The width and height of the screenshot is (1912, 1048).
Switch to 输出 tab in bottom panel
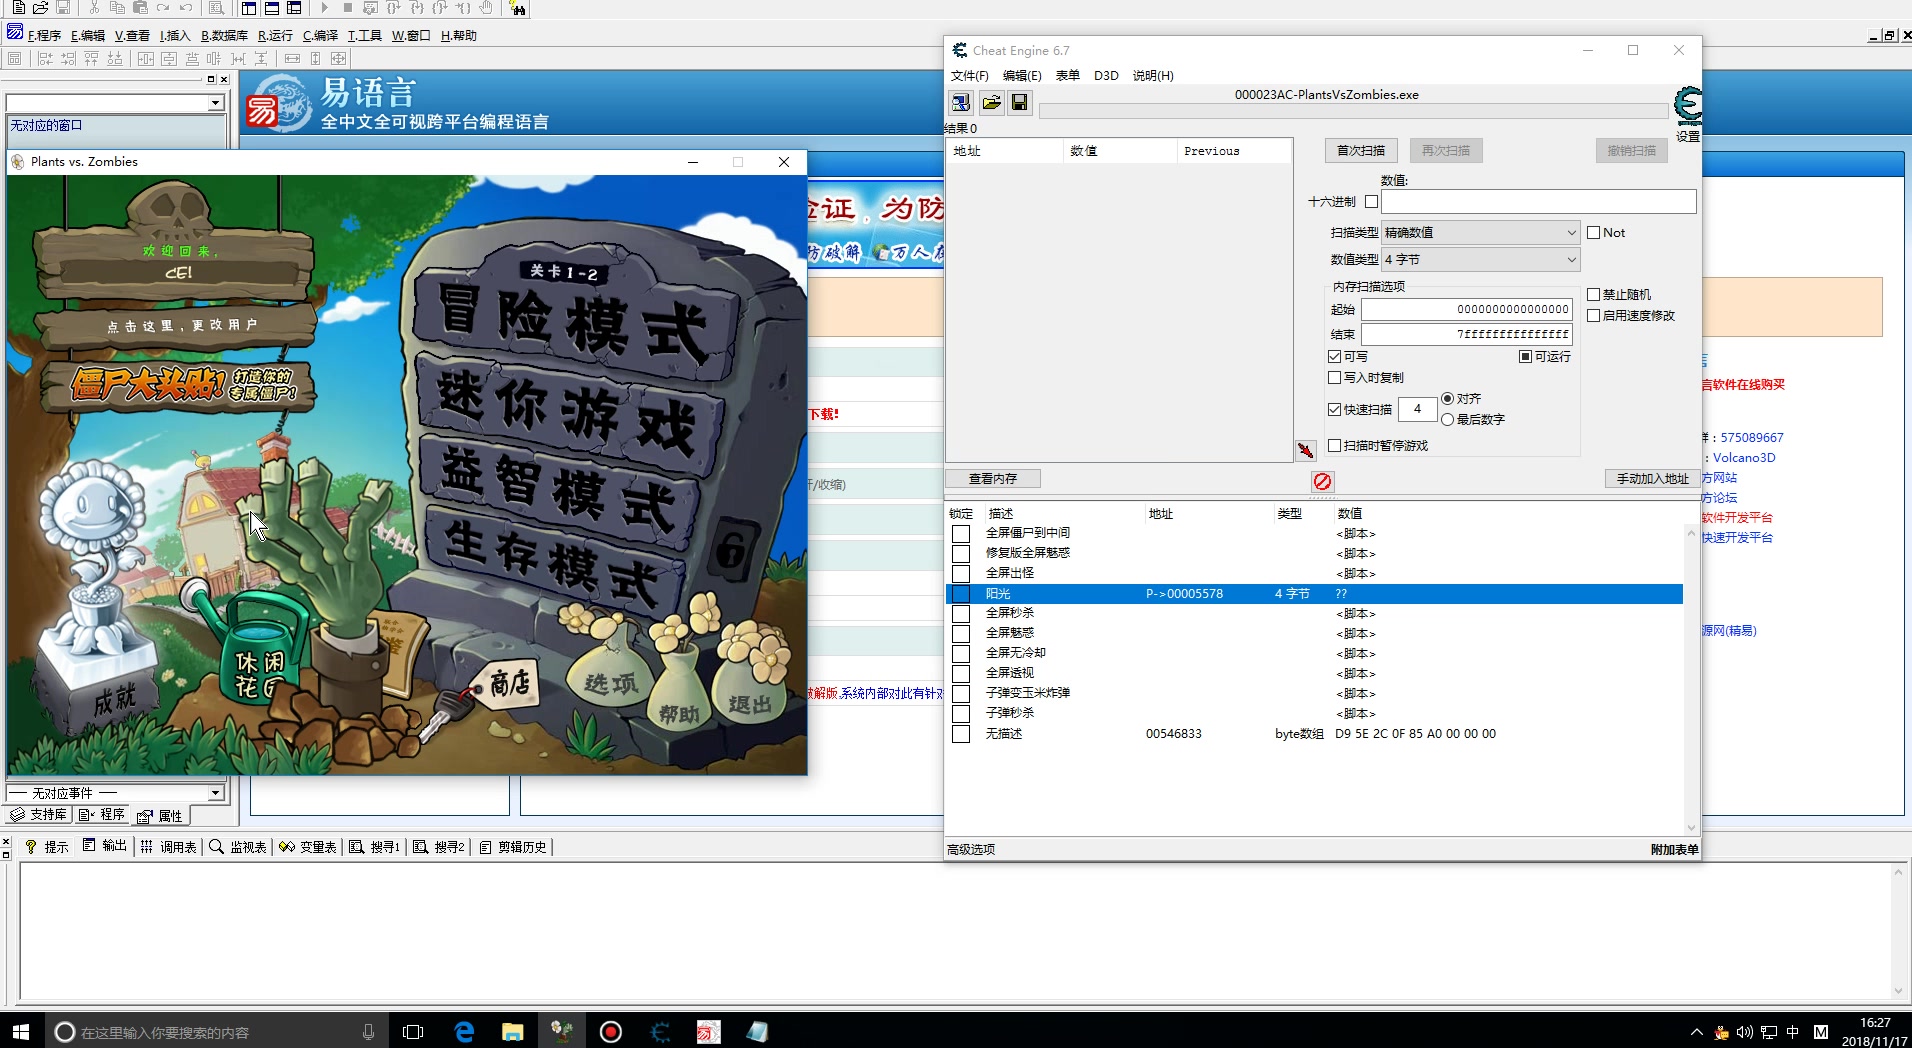[x=105, y=846]
